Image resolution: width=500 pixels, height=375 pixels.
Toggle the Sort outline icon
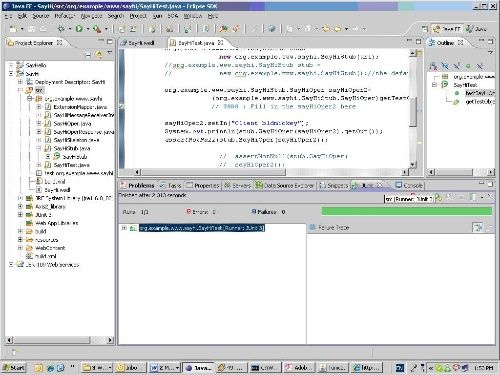click(x=433, y=66)
